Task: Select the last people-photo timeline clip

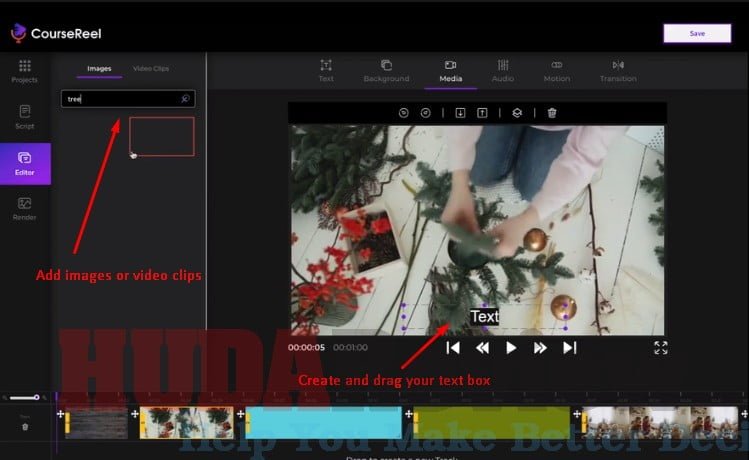Action: click(x=660, y=423)
